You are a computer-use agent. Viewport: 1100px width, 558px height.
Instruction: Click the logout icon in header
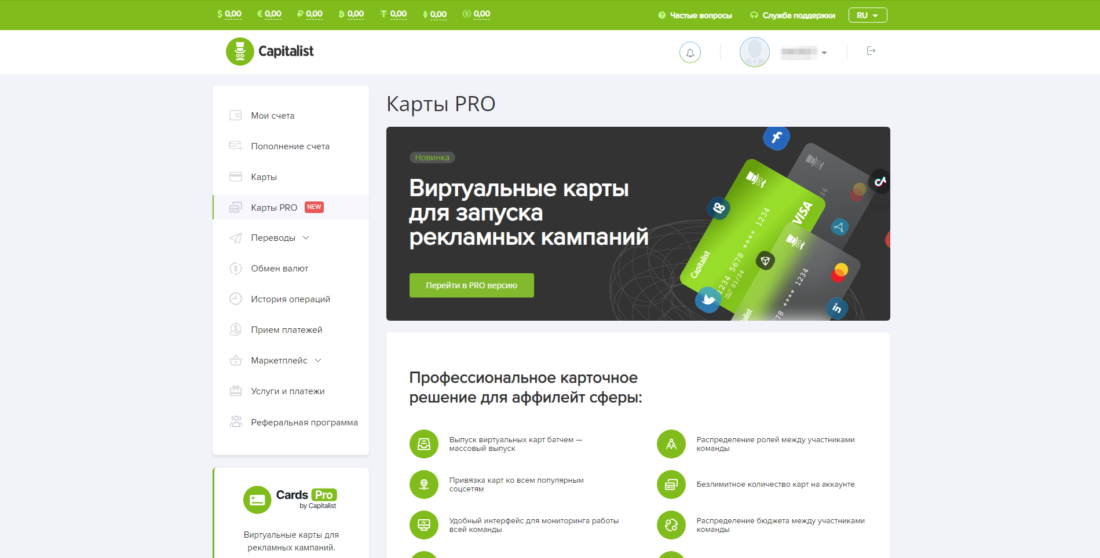coord(871,51)
